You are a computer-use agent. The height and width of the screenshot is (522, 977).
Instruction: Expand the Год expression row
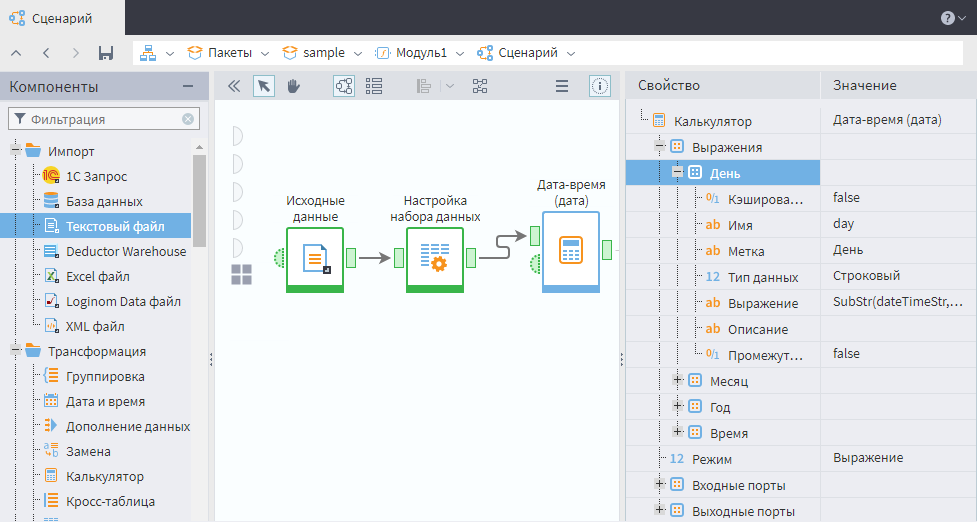pos(678,406)
